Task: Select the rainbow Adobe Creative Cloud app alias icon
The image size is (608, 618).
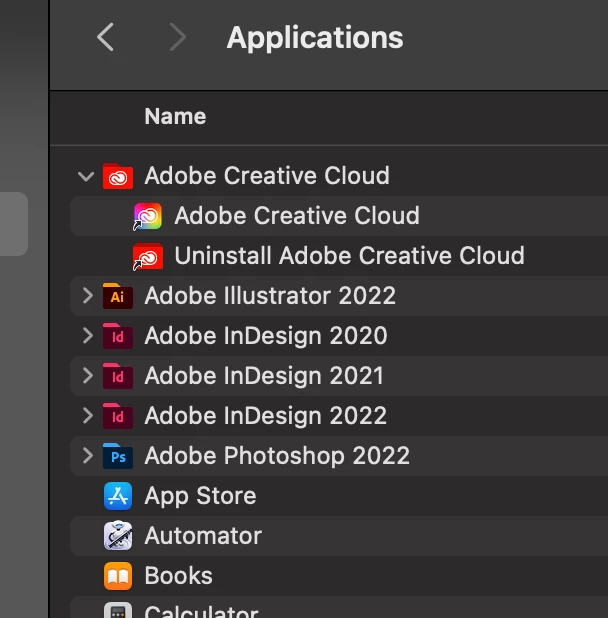Action: pos(147,216)
